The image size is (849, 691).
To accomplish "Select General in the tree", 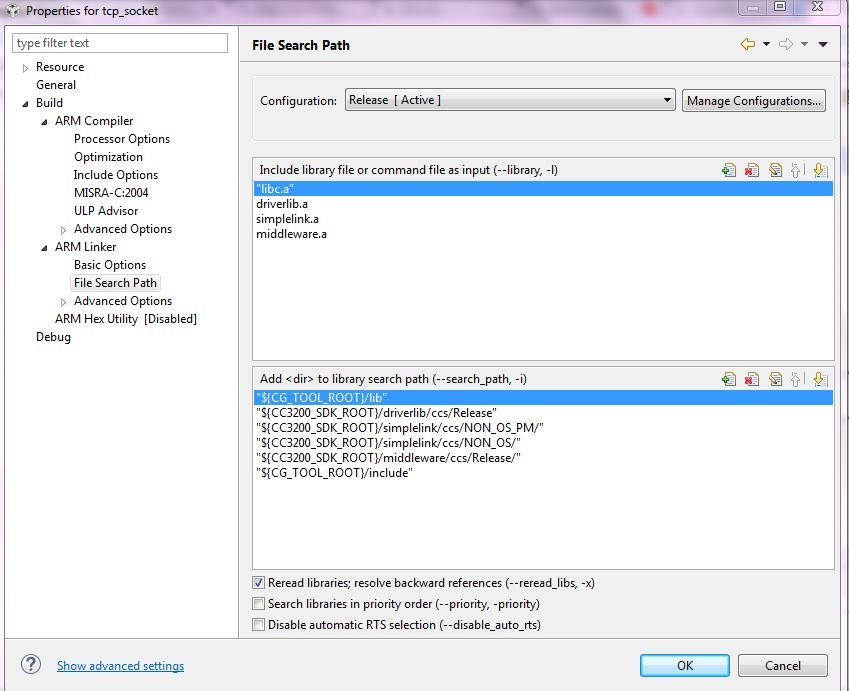I will pyautogui.click(x=56, y=85).
